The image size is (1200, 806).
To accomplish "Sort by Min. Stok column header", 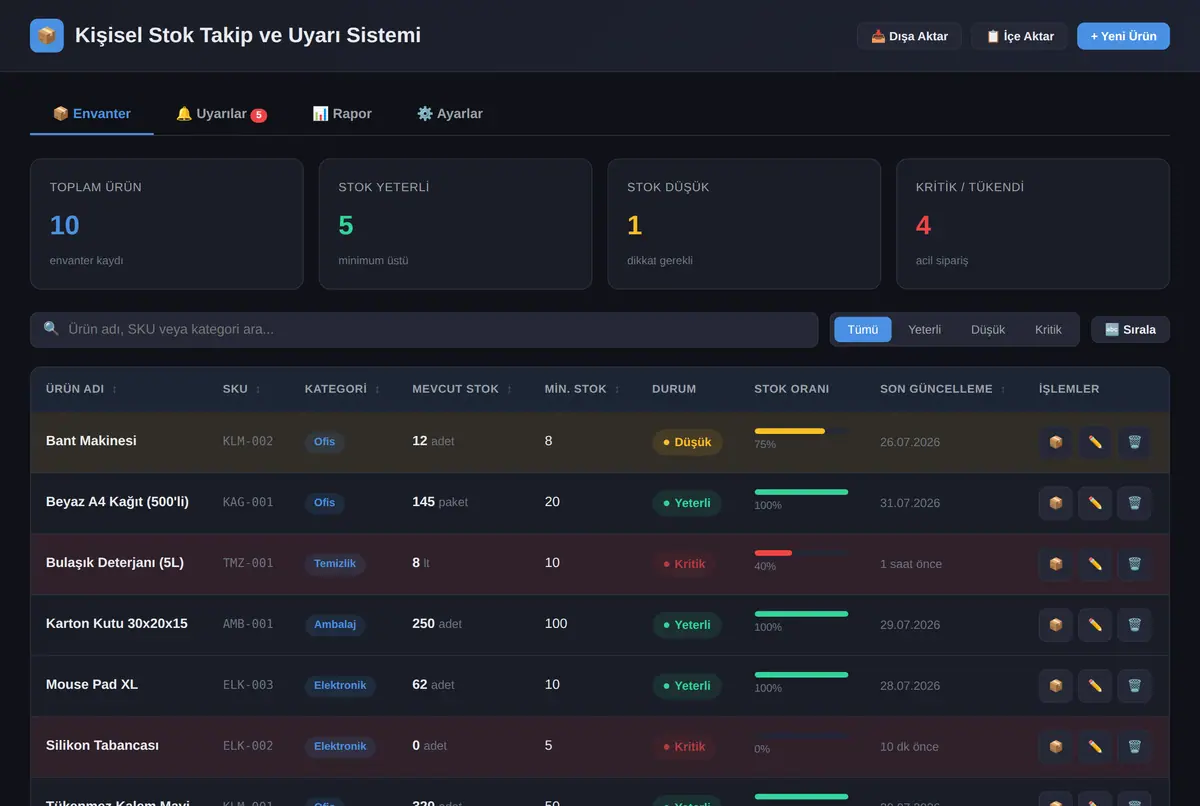I will point(582,389).
